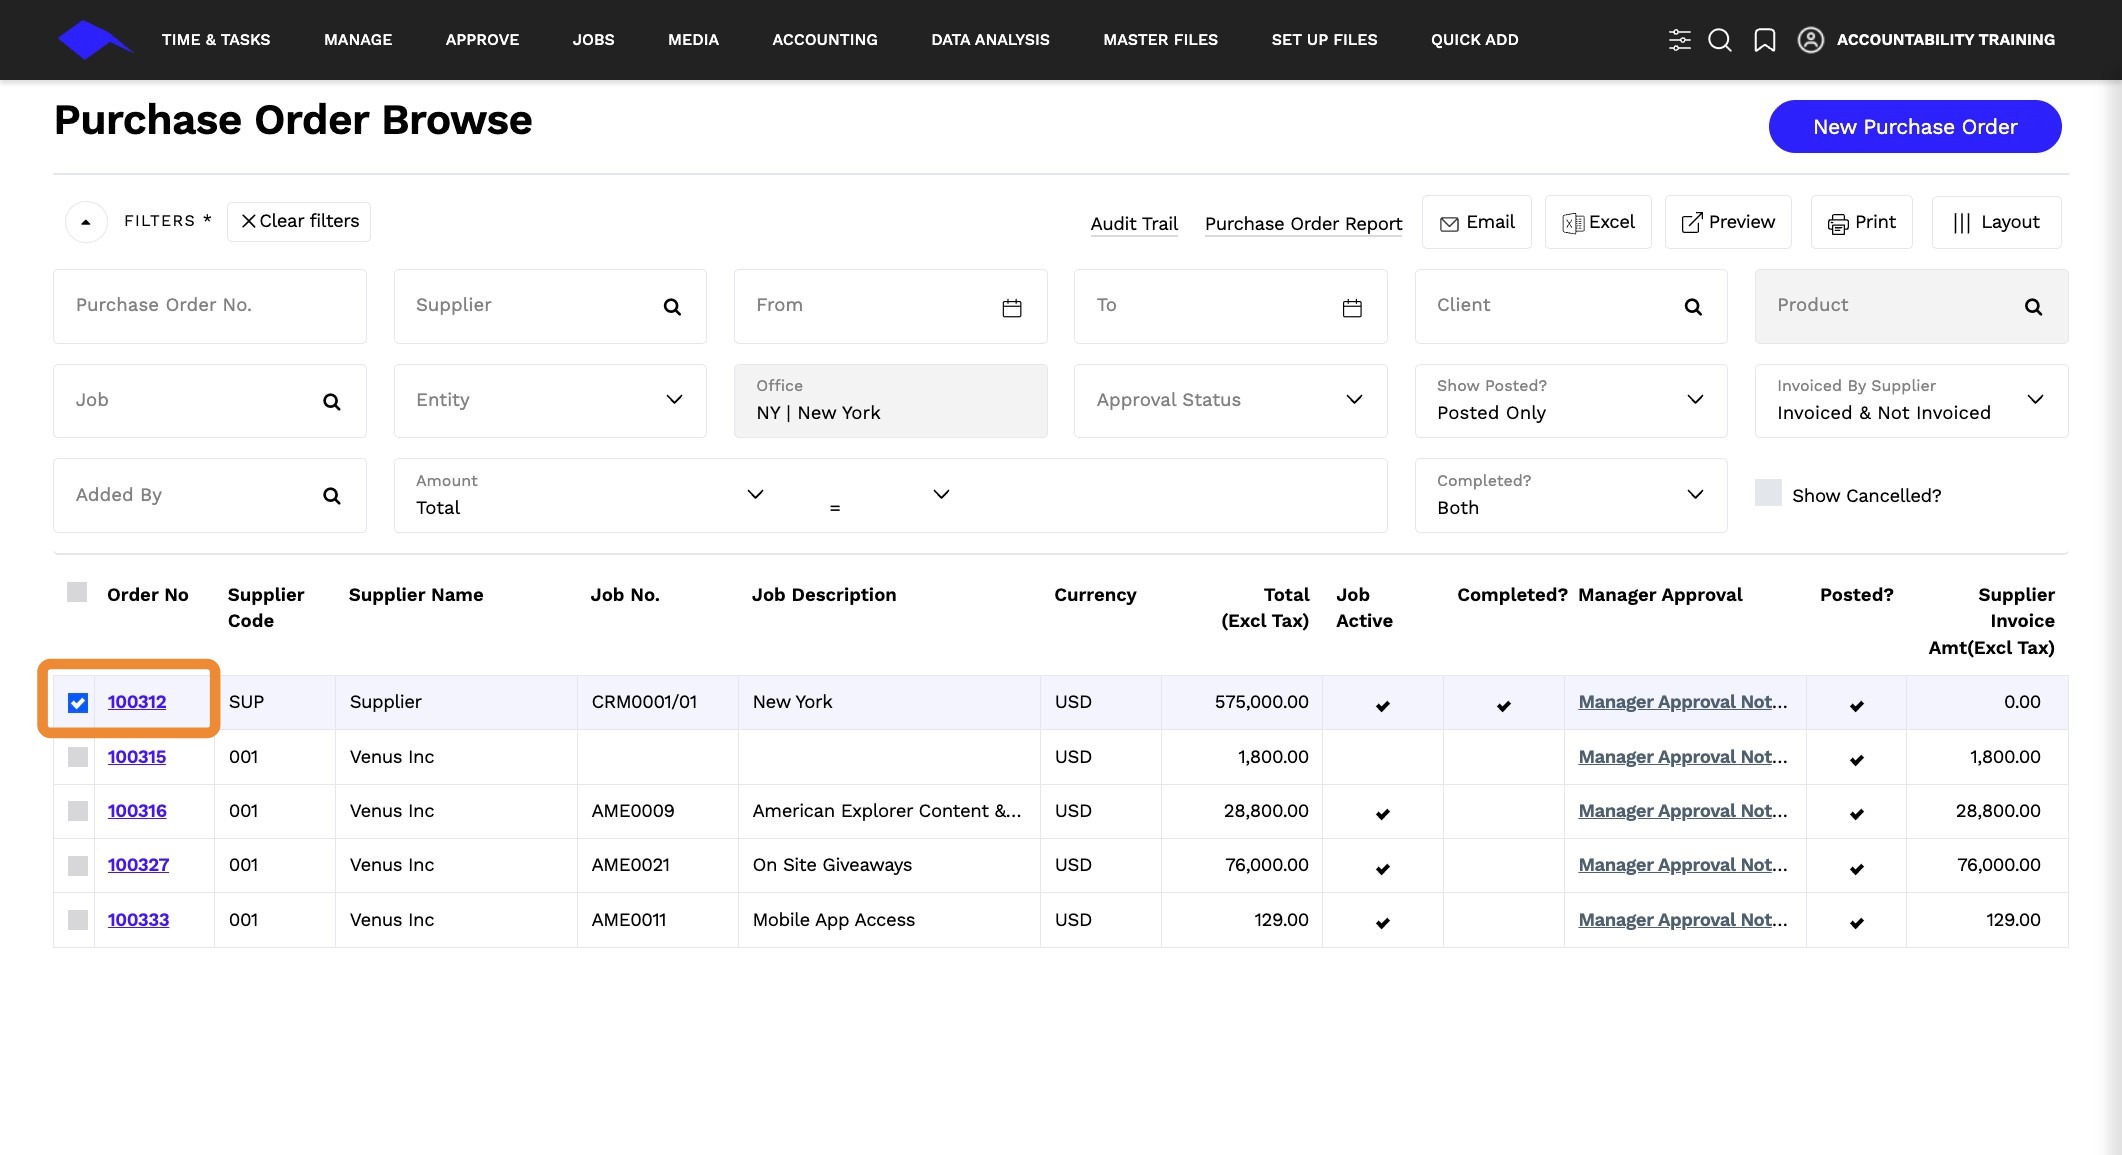The image size is (2122, 1155).
Task: Click into the Purchase Order No. field
Action: click(210, 306)
